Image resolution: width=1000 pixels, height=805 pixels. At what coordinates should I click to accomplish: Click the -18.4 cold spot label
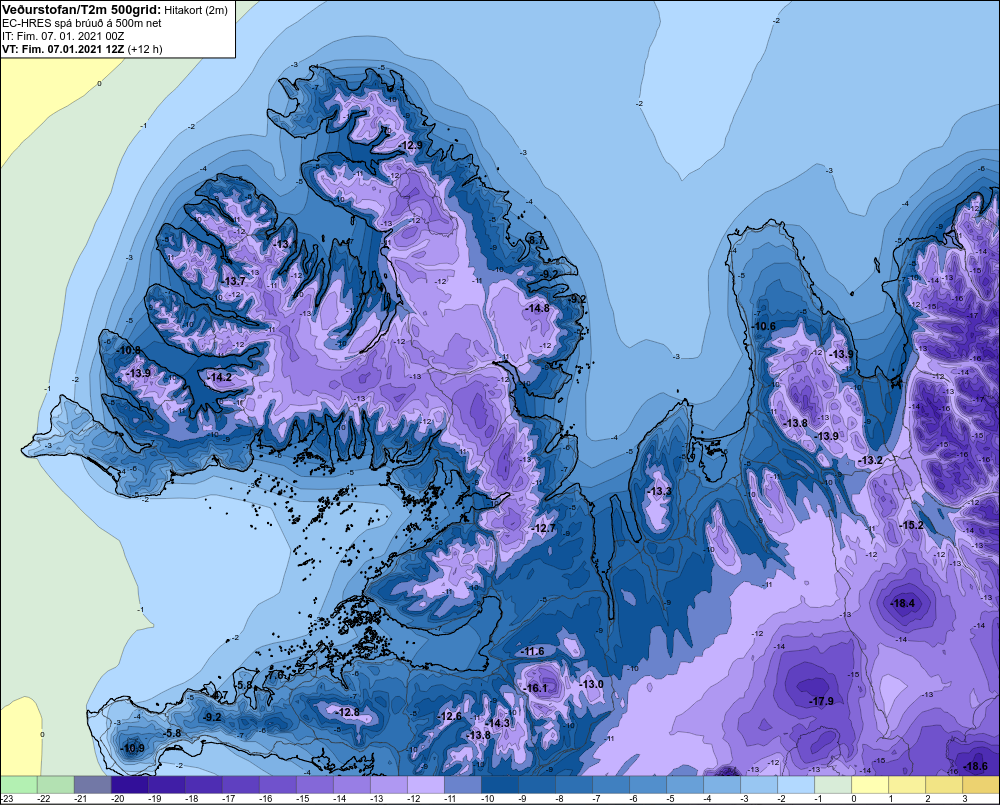point(903,603)
